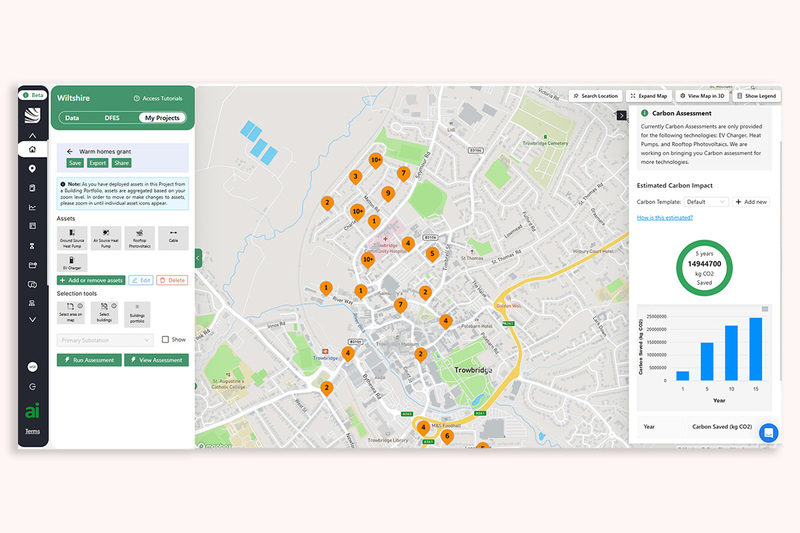Screen dimensions: 800x533
Task: Follow the 'How is this estimated?' link
Action: pos(665,217)
